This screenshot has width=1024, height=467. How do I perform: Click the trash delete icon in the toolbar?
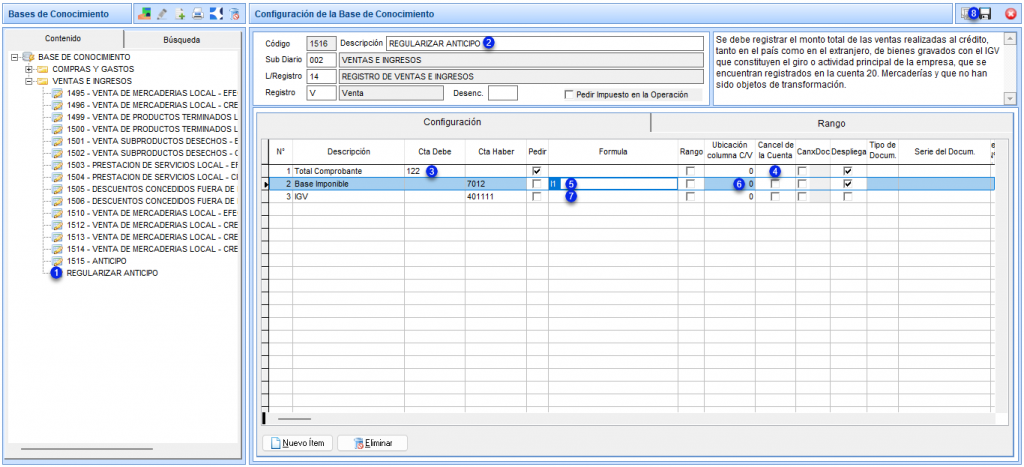(x=234, y=13)
